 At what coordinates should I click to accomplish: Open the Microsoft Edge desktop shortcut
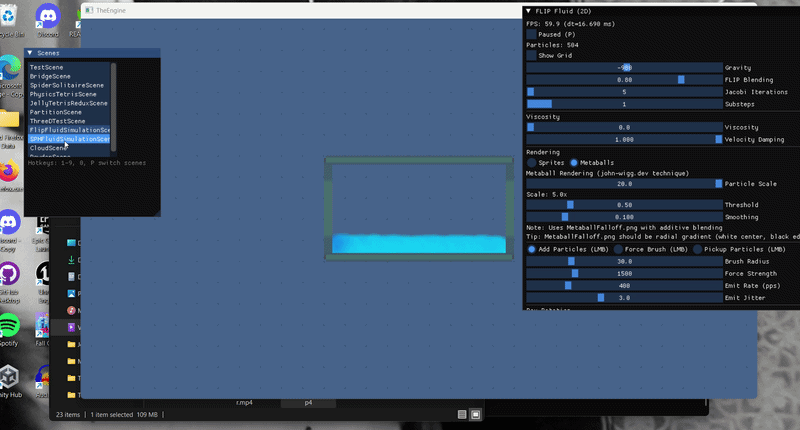(x=9, y=68)
